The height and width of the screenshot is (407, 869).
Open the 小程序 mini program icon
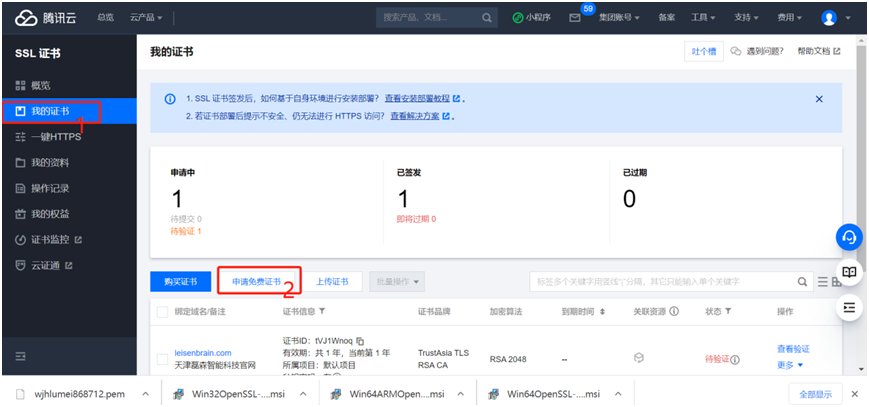pos(518,18)
